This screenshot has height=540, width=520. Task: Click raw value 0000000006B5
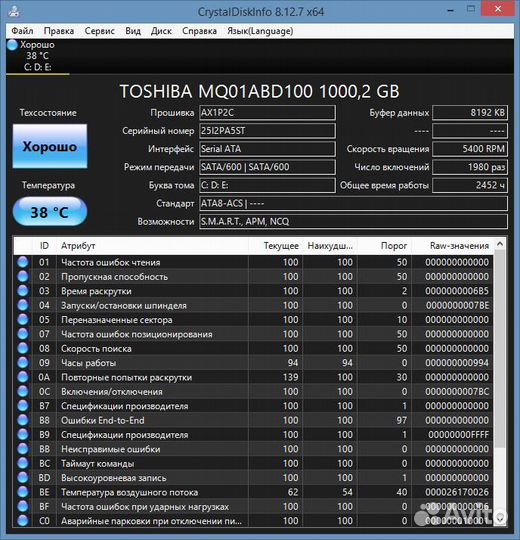click(x=457, y=291)
